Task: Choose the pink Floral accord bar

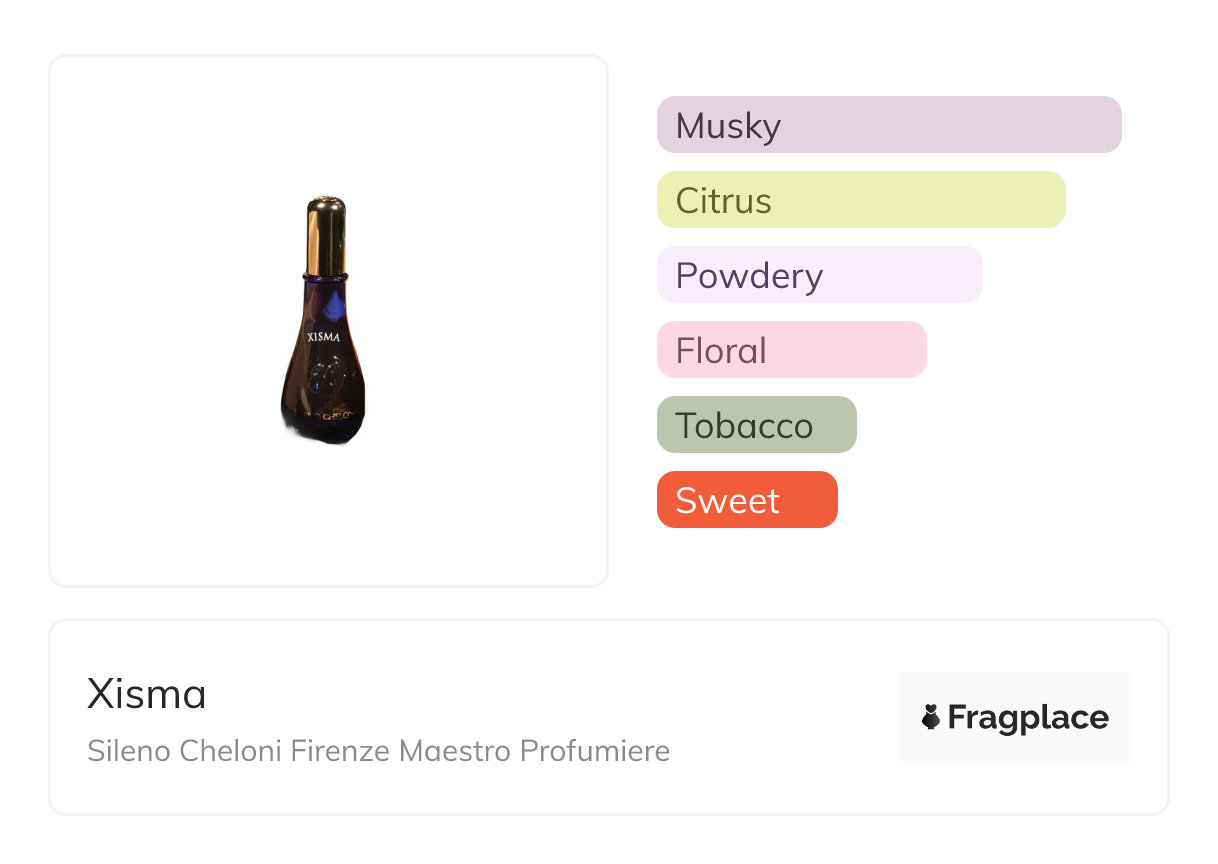Action: pos(791,350)
